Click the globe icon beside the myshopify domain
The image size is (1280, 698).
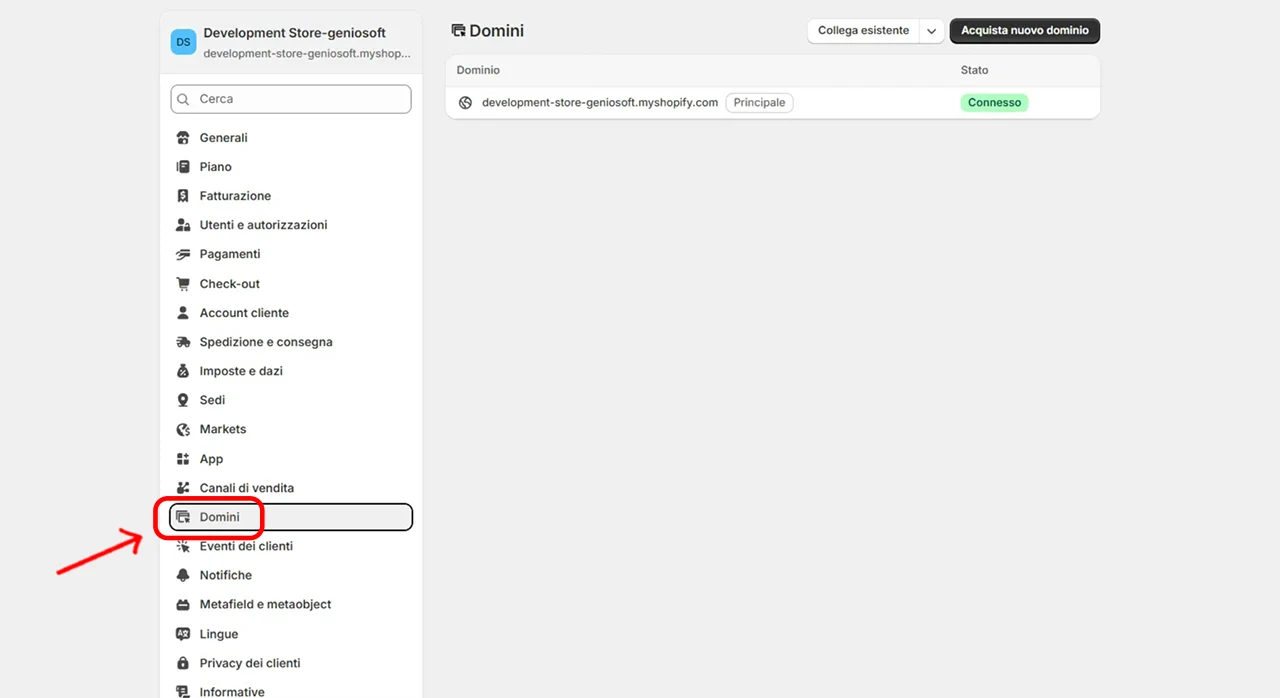[x=465, y=102]
